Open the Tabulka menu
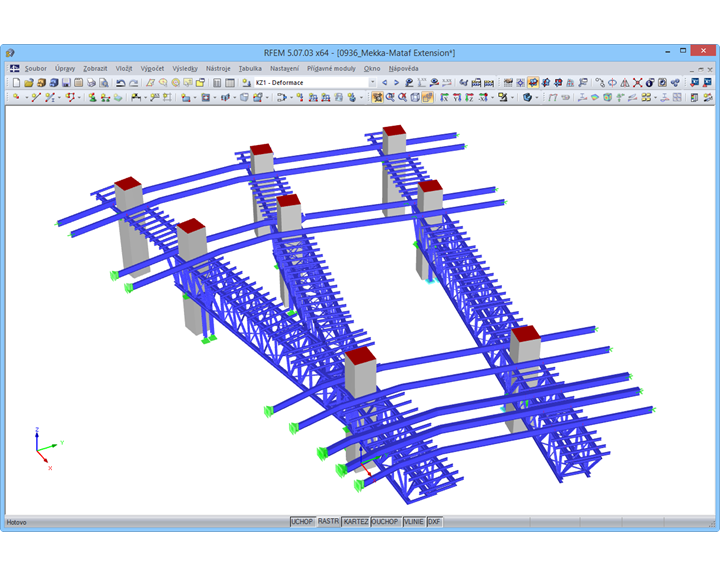 pyautogui.click(x=250, y=68)
